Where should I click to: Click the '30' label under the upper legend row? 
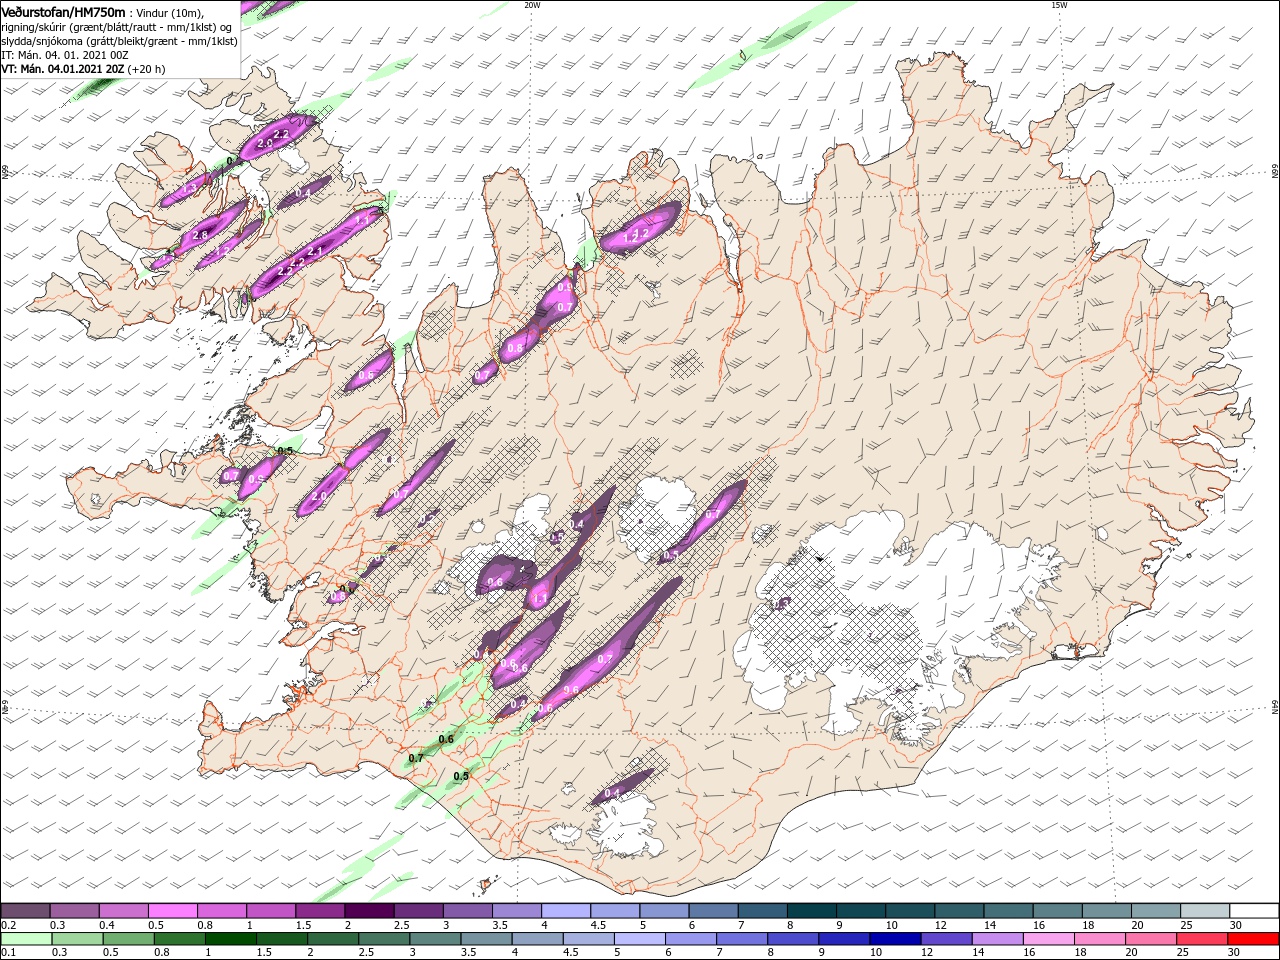(x=1235, y=925)
